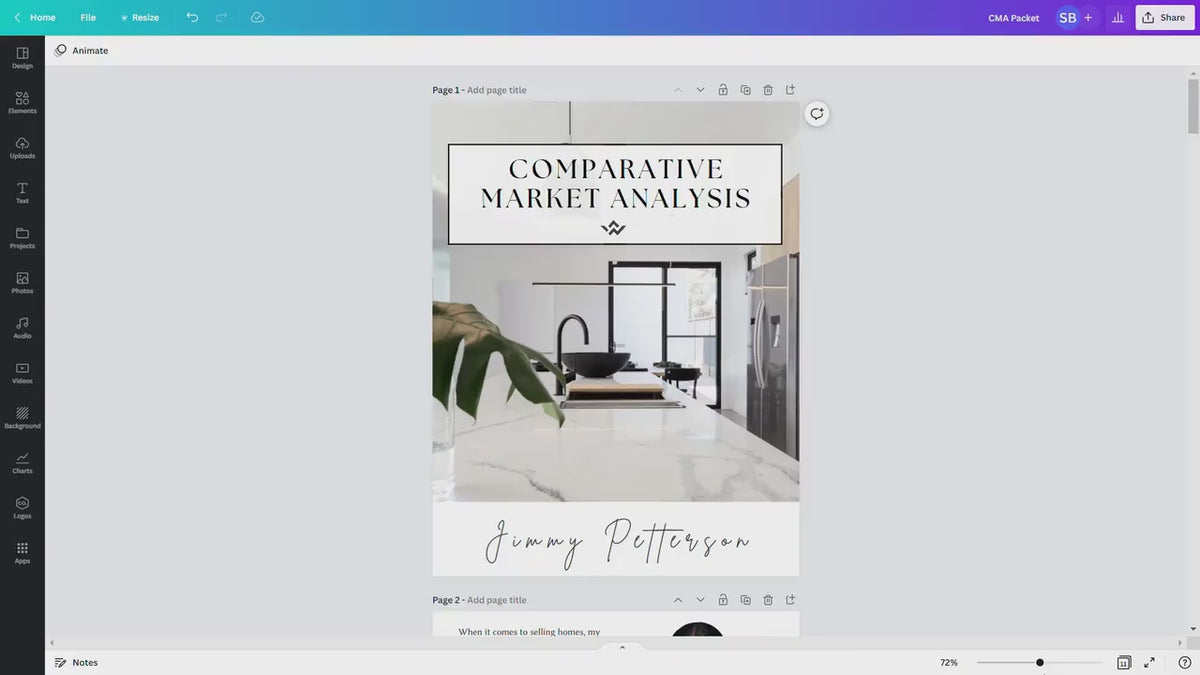Delete Page 2 with trash icon
Viewport: 1200px width, 675px height.
point(768,600)
